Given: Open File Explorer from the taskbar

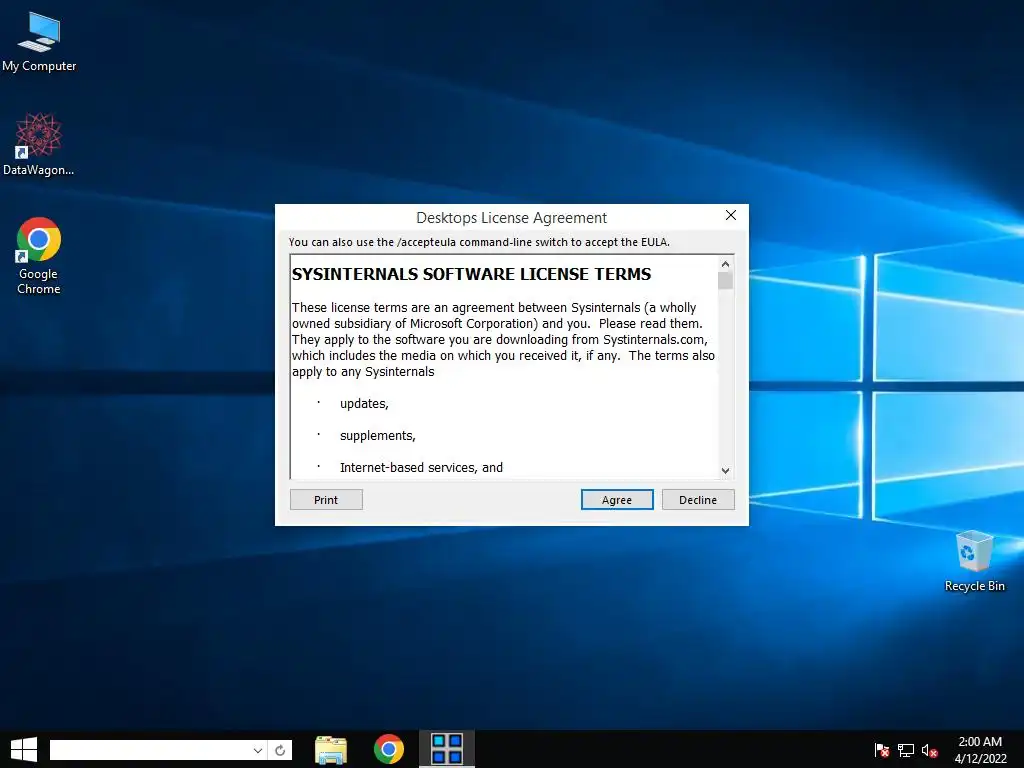Looking at the screenshot, I should [331, 749].
